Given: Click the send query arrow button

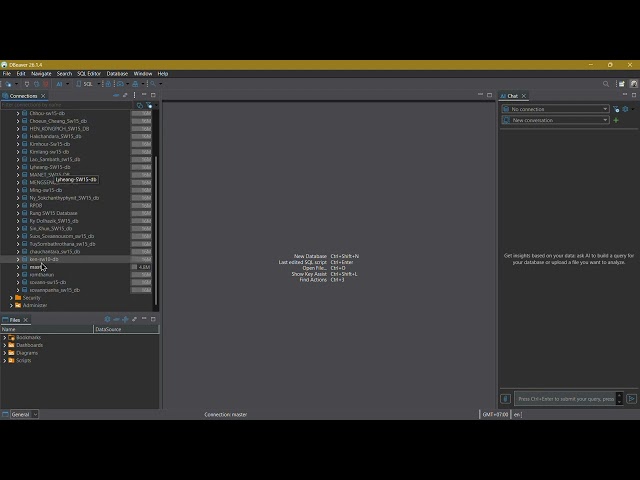Looking at the screenshot, I should tap(631, 399).
